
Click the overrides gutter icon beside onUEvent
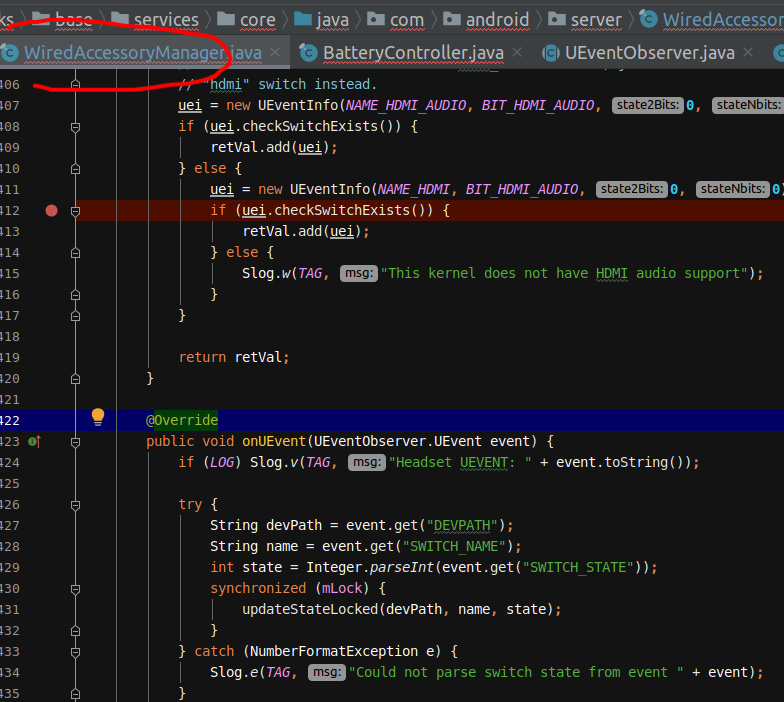coord(34,442)
